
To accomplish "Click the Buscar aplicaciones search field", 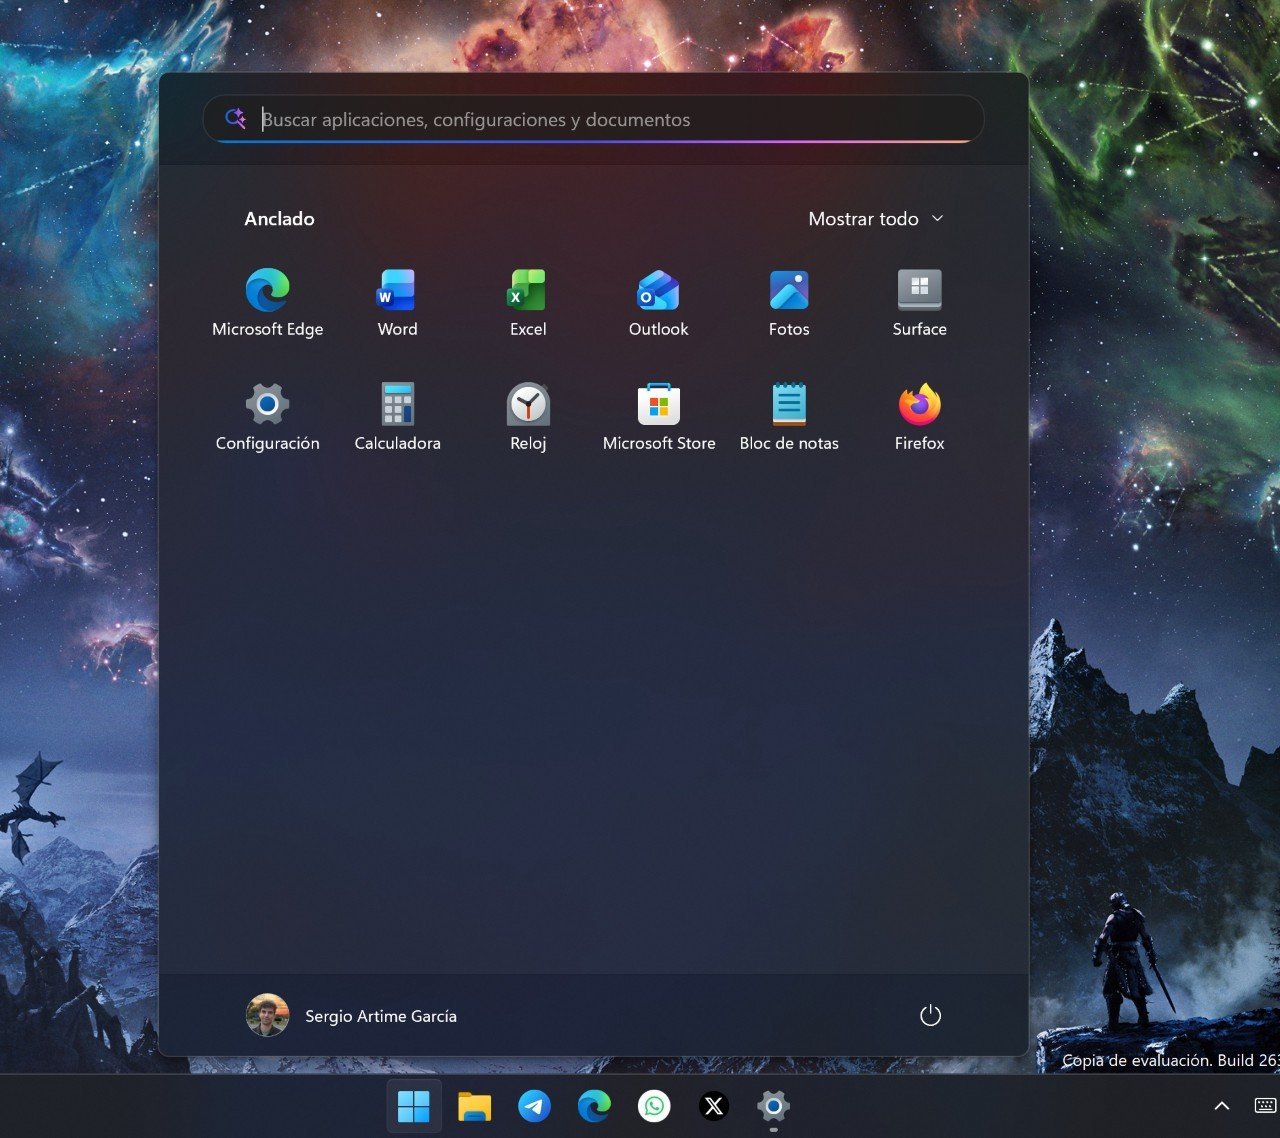I will point(593,119).
